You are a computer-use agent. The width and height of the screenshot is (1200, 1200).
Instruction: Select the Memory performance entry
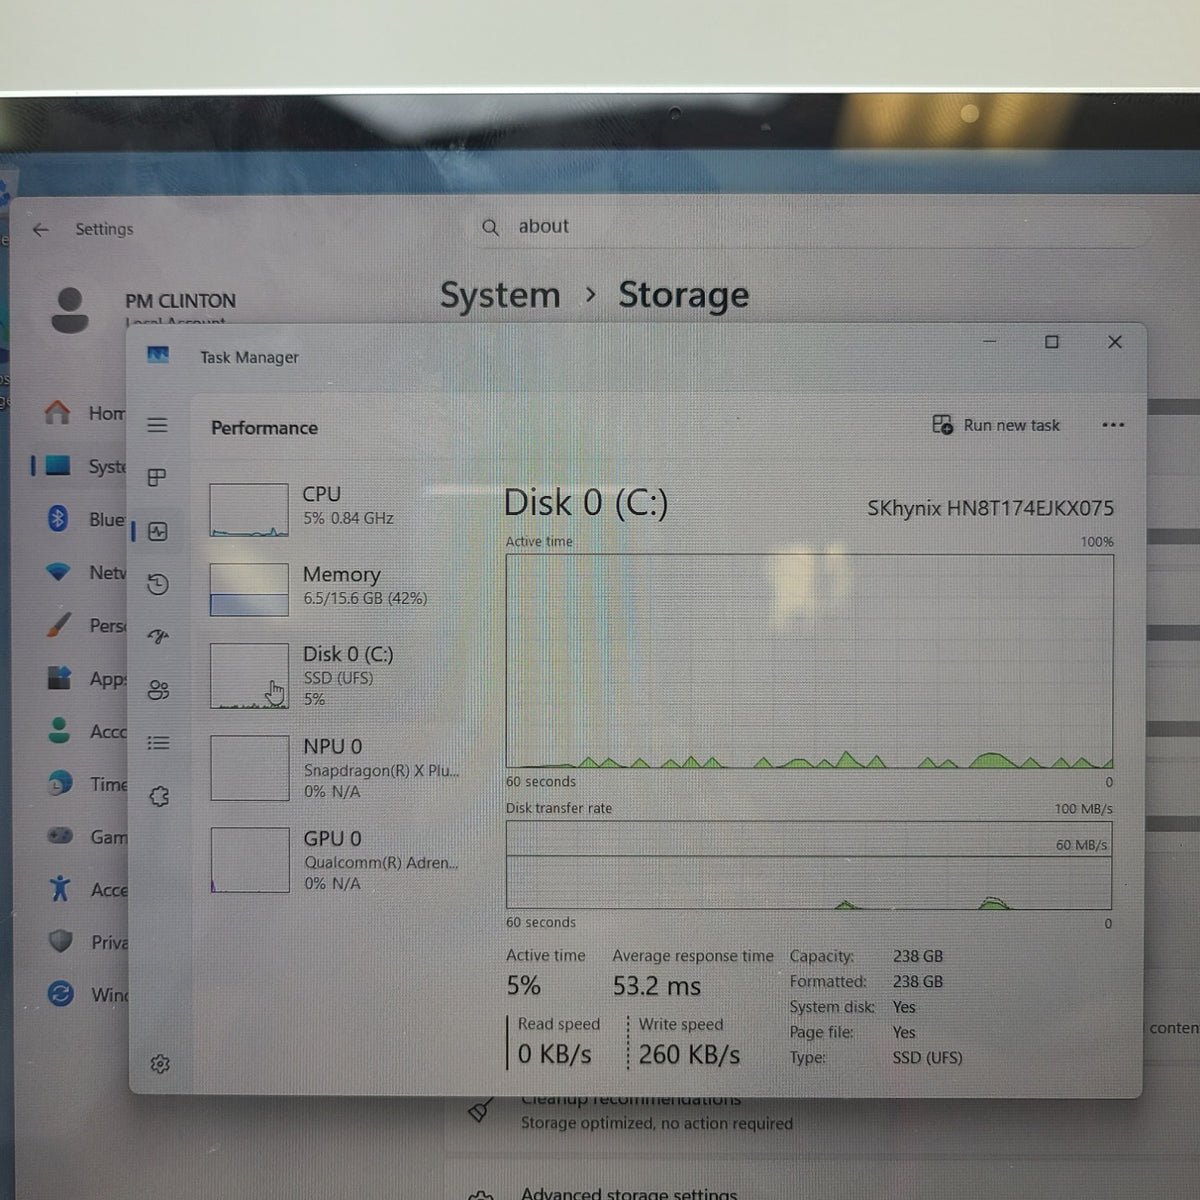click(335, 588)
